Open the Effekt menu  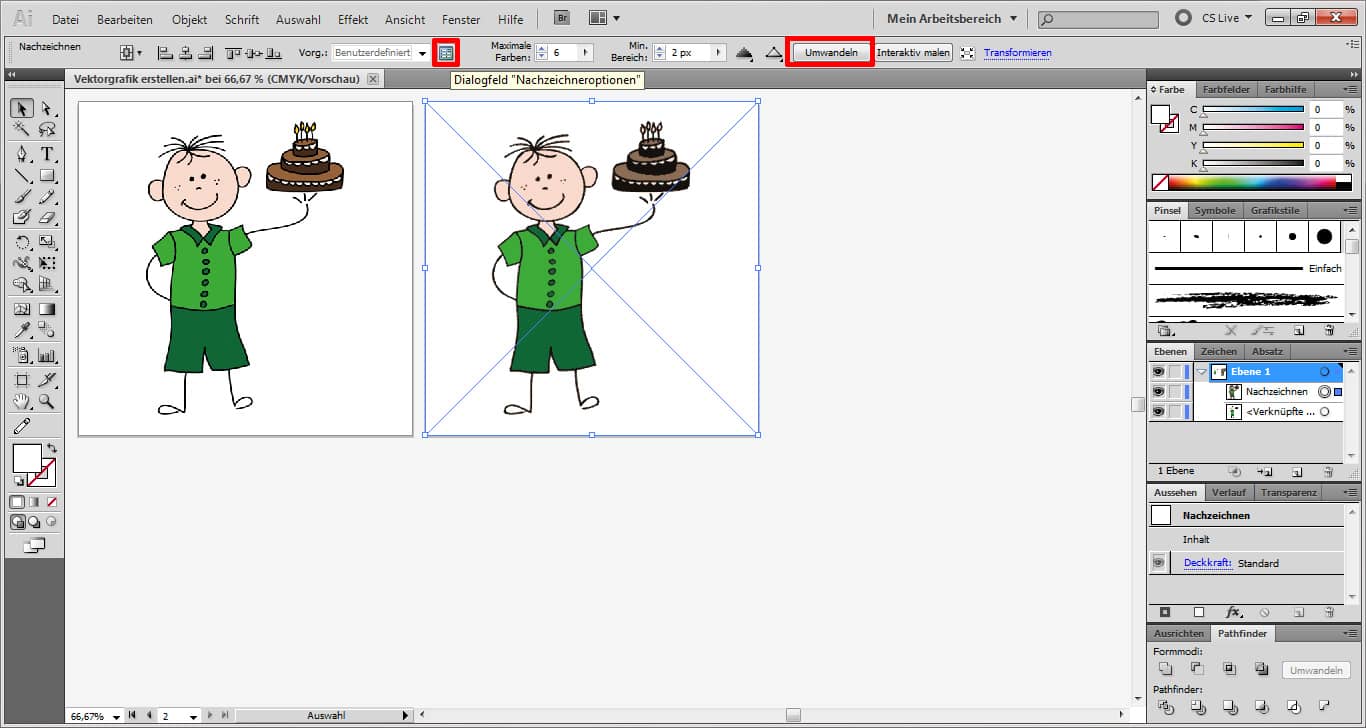coord(352,18)
